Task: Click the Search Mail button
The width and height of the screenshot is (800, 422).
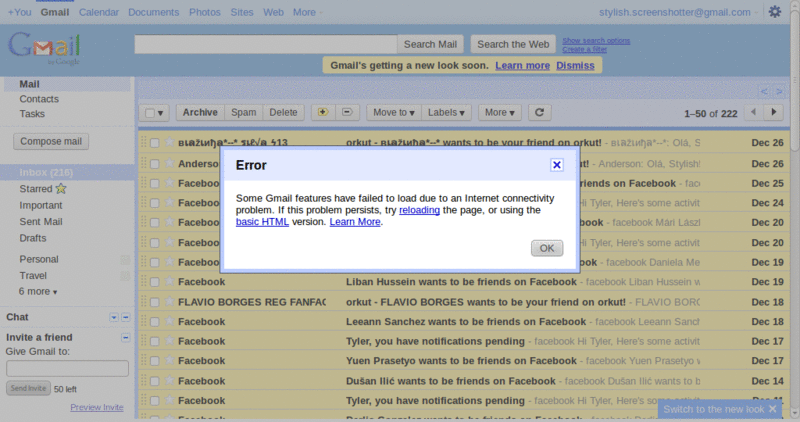Action: click(430, 44)
